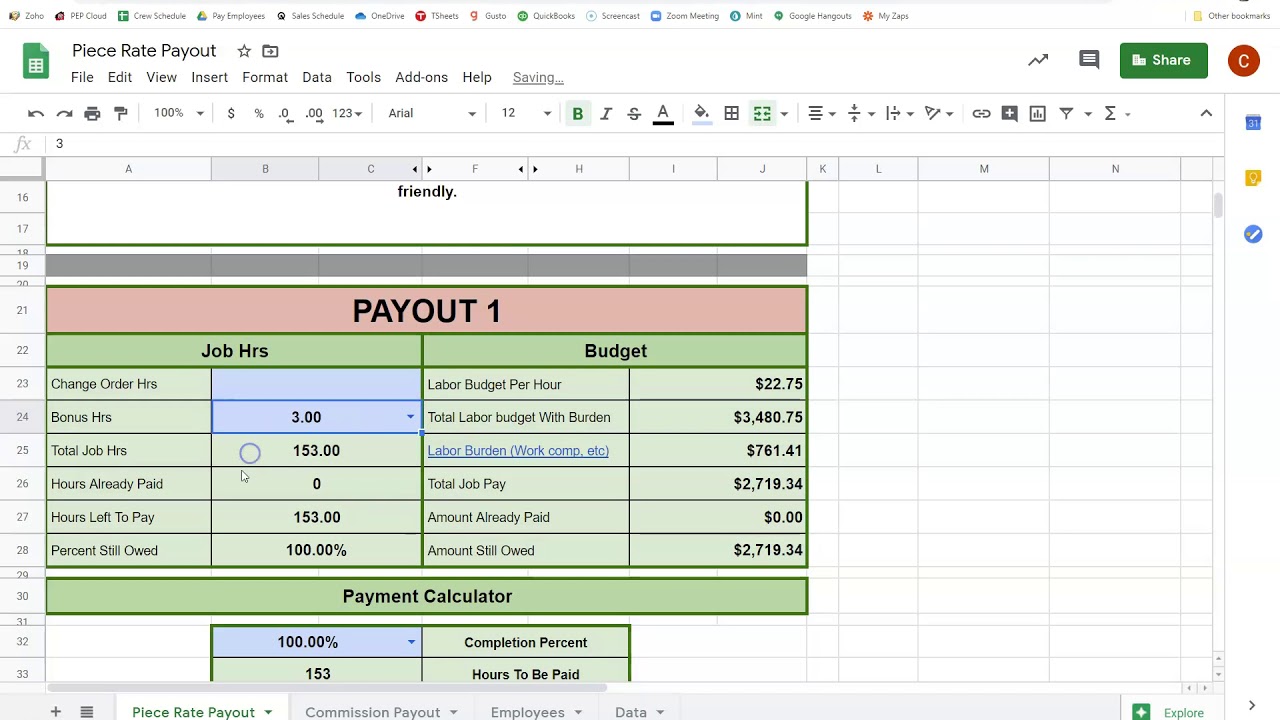Open the Data menu

coord(317,77)
